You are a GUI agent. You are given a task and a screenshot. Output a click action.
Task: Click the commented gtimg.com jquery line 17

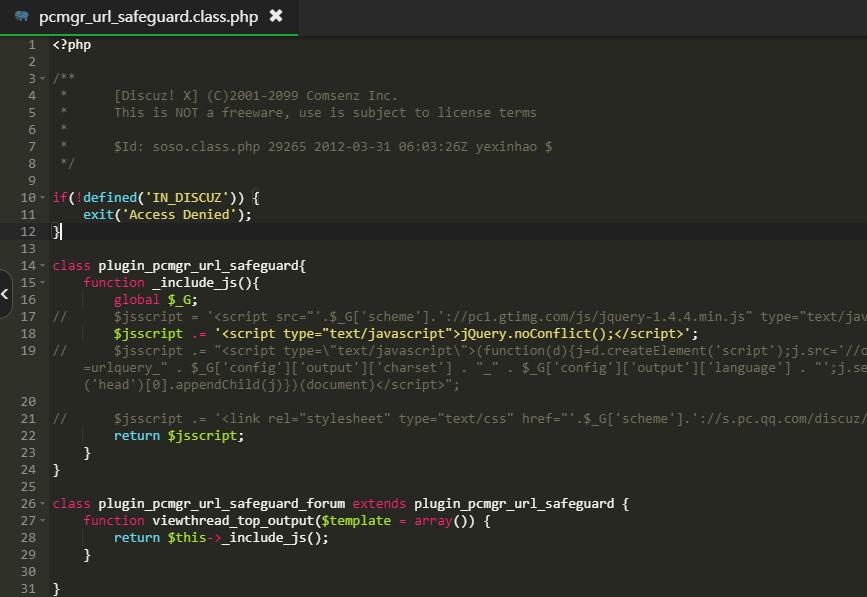pyautogui.click(x=459, y=317)
